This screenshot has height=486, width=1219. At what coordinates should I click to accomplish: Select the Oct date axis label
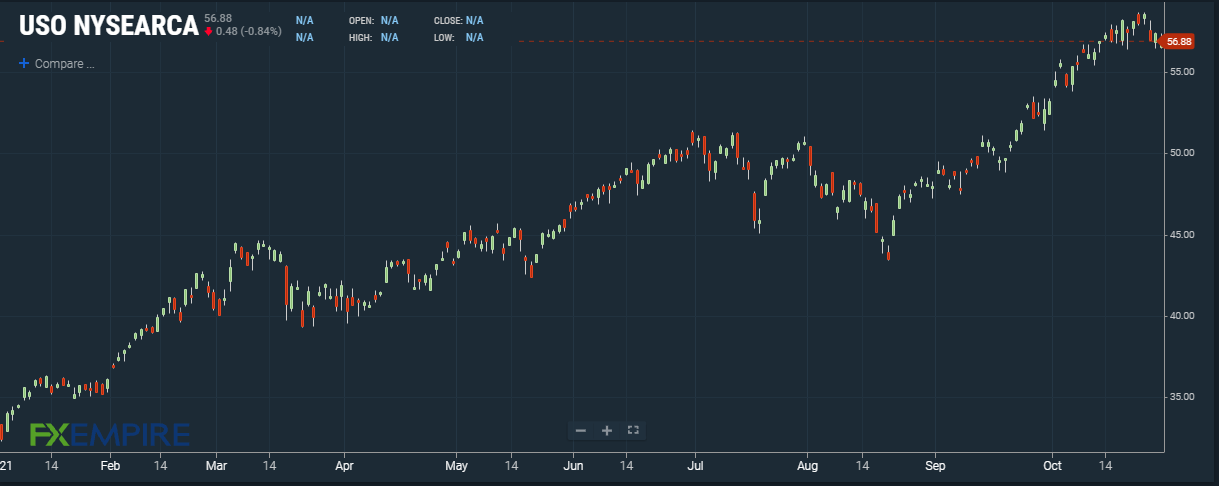pos(1051,466)
